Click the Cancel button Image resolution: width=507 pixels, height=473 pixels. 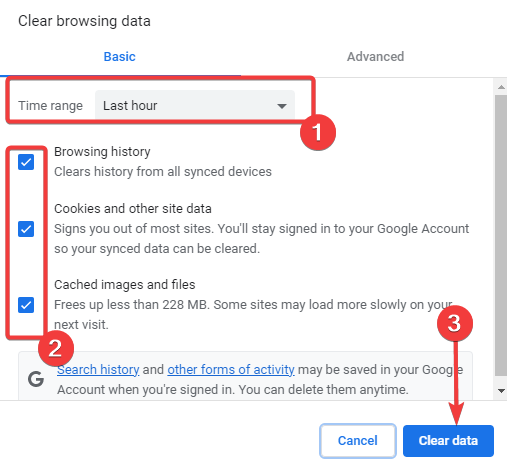358,441
